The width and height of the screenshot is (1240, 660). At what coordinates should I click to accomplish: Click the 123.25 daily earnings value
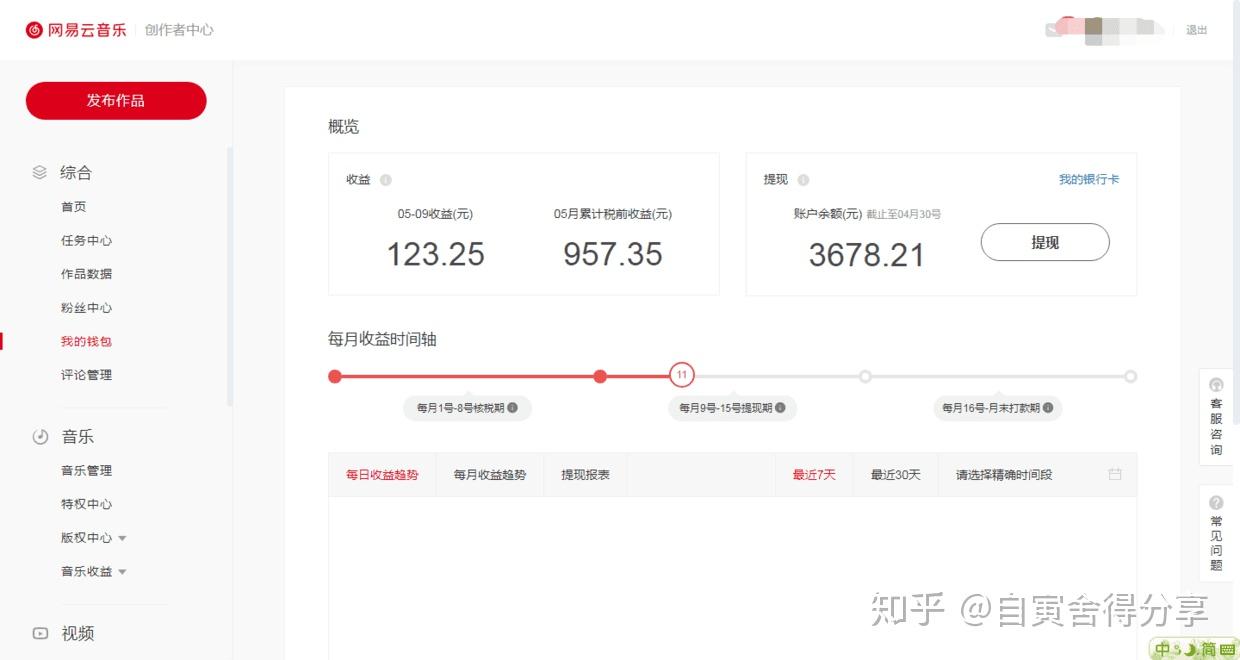click(436, 254)
